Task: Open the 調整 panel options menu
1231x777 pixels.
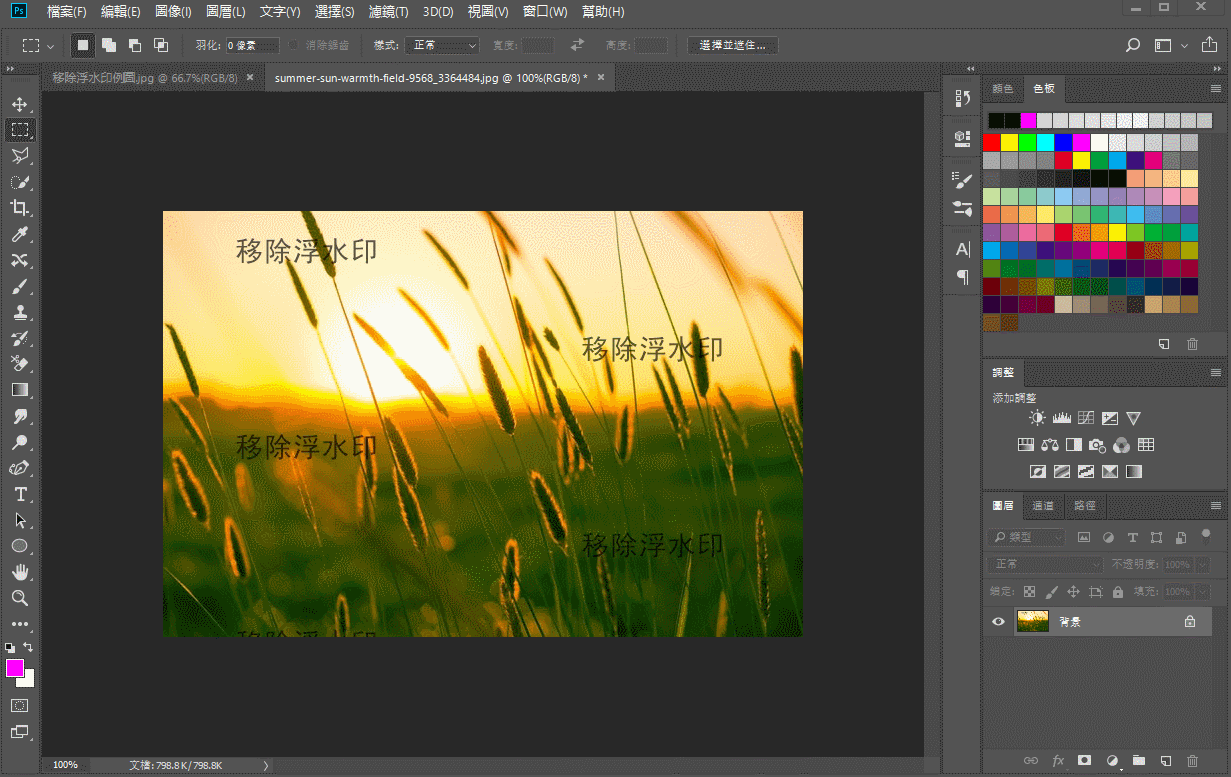Action: 1216,372
